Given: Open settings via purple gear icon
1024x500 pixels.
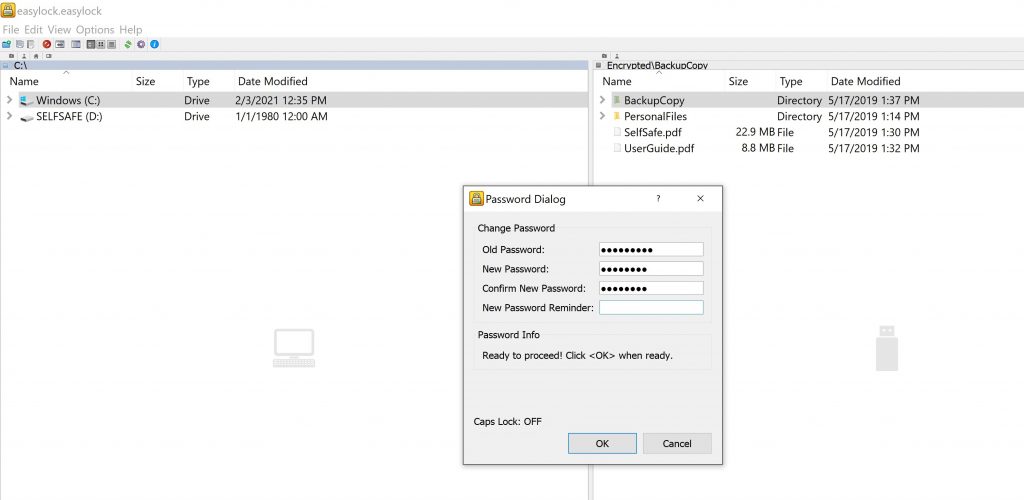Looking at the screenshot, I should click(141, 44).
